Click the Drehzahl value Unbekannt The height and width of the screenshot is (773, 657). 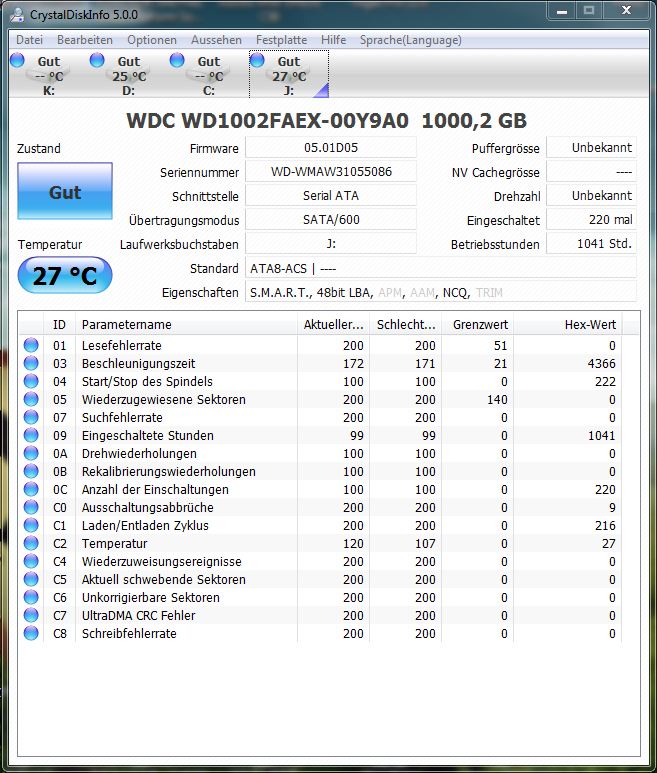591,196
